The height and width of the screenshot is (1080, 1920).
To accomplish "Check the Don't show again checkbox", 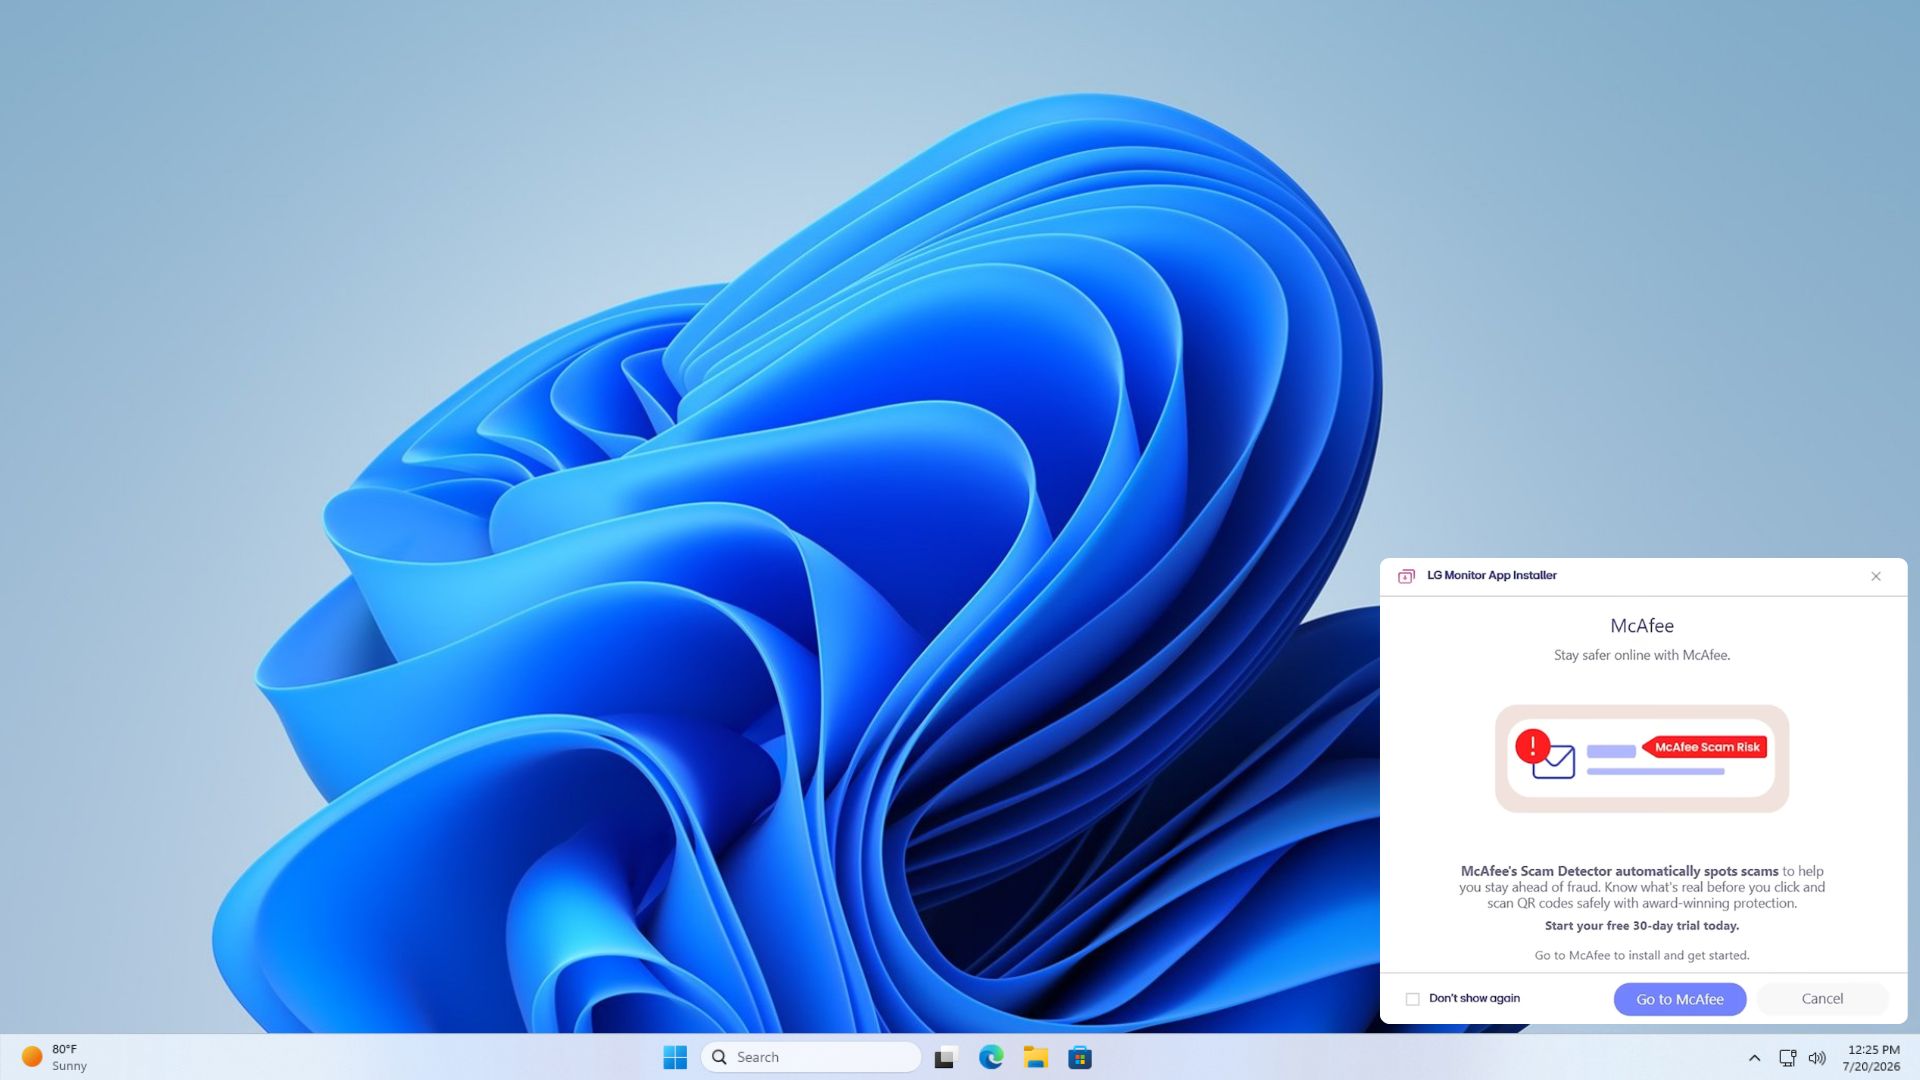I will click(1412, 999).
